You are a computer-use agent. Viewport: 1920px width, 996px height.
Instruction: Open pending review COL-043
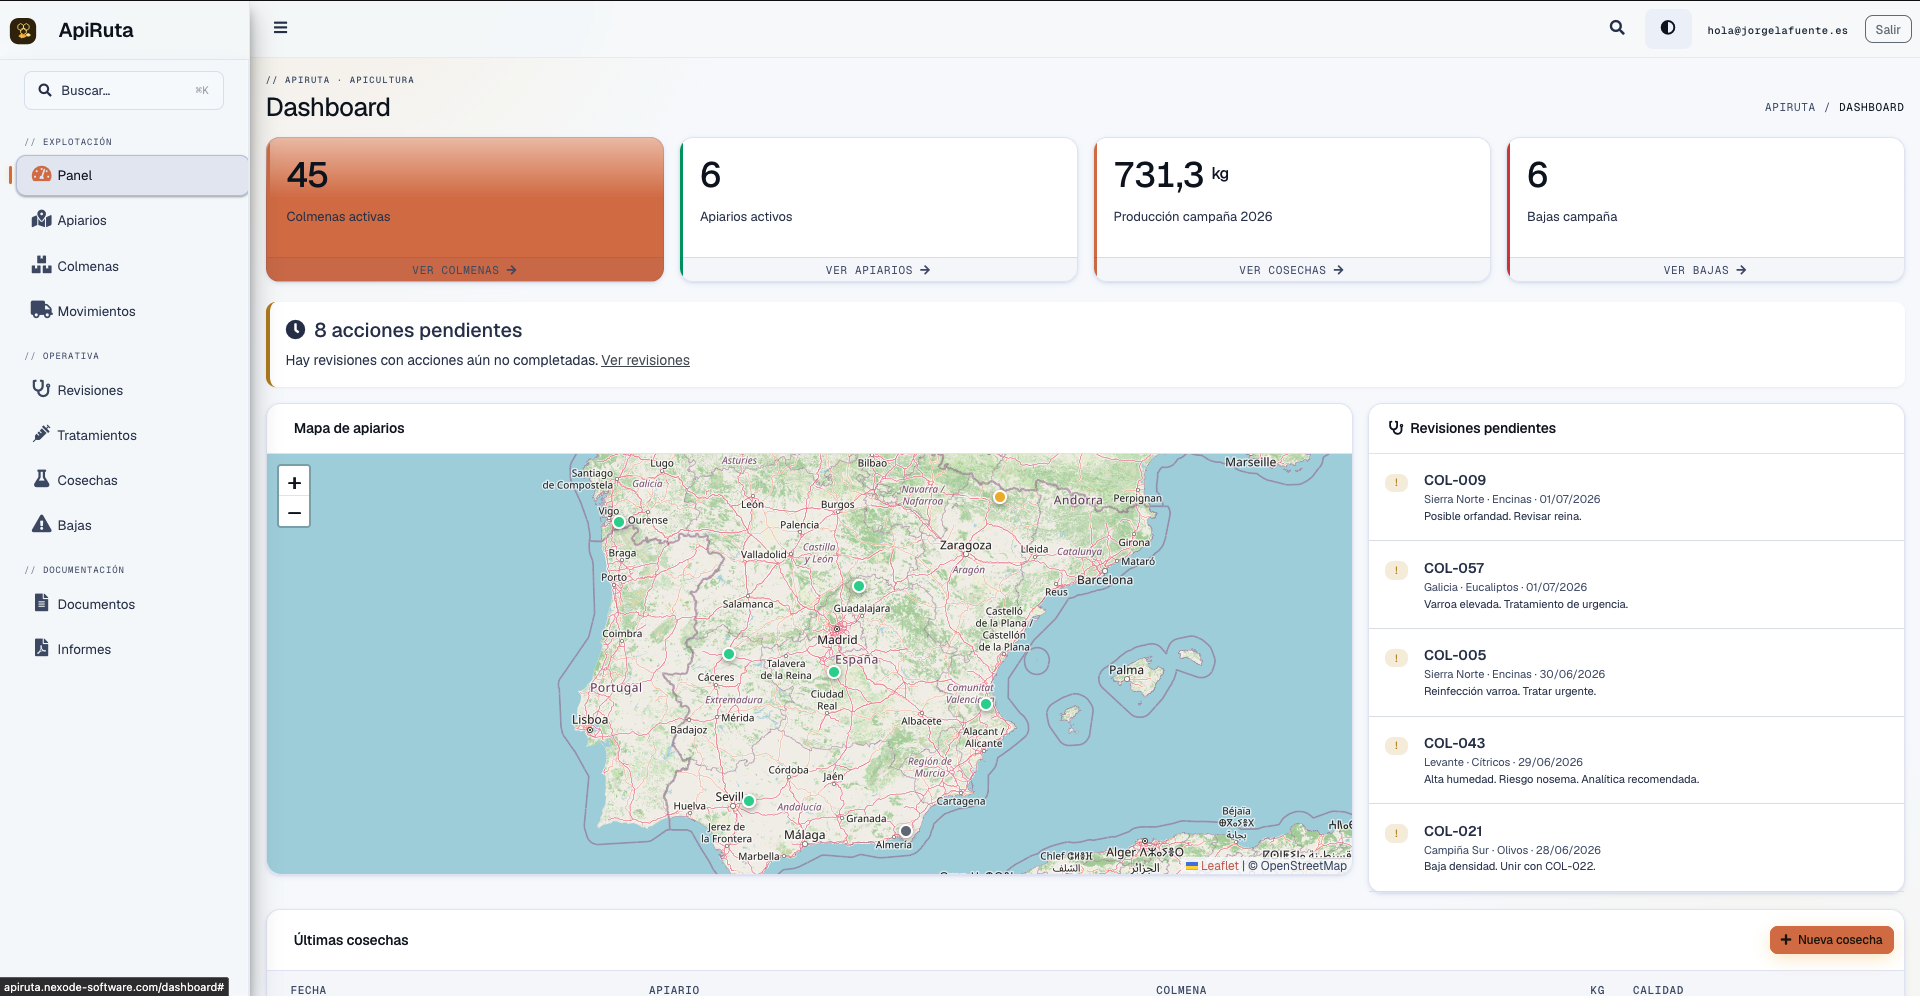(1636, 760)
